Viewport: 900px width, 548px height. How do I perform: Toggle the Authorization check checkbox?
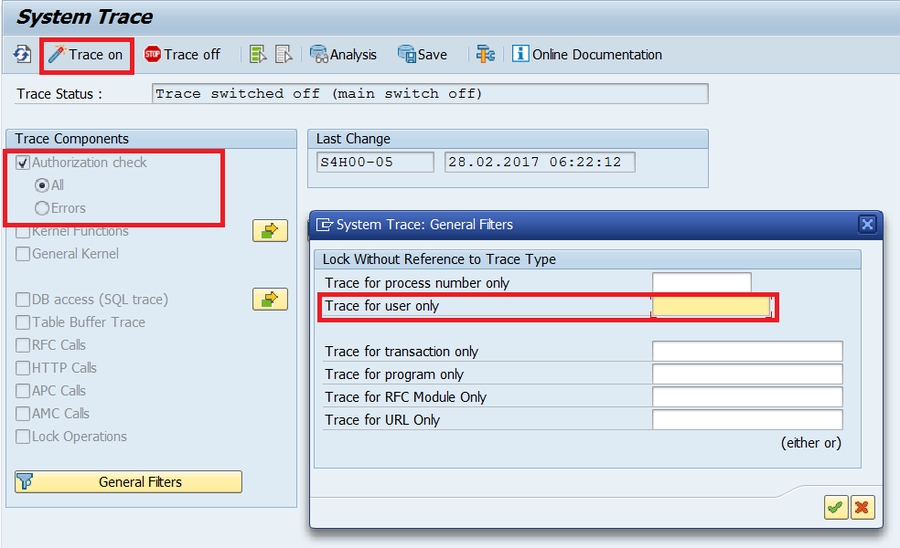pyautogui.click(x=23, y=162)
